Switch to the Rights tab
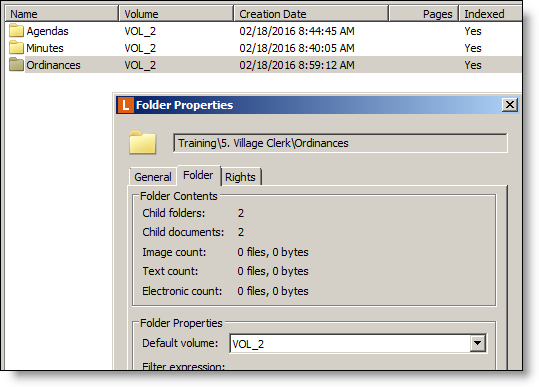The image size is (539, 387). pyautogui.click(x=240, y=177)
